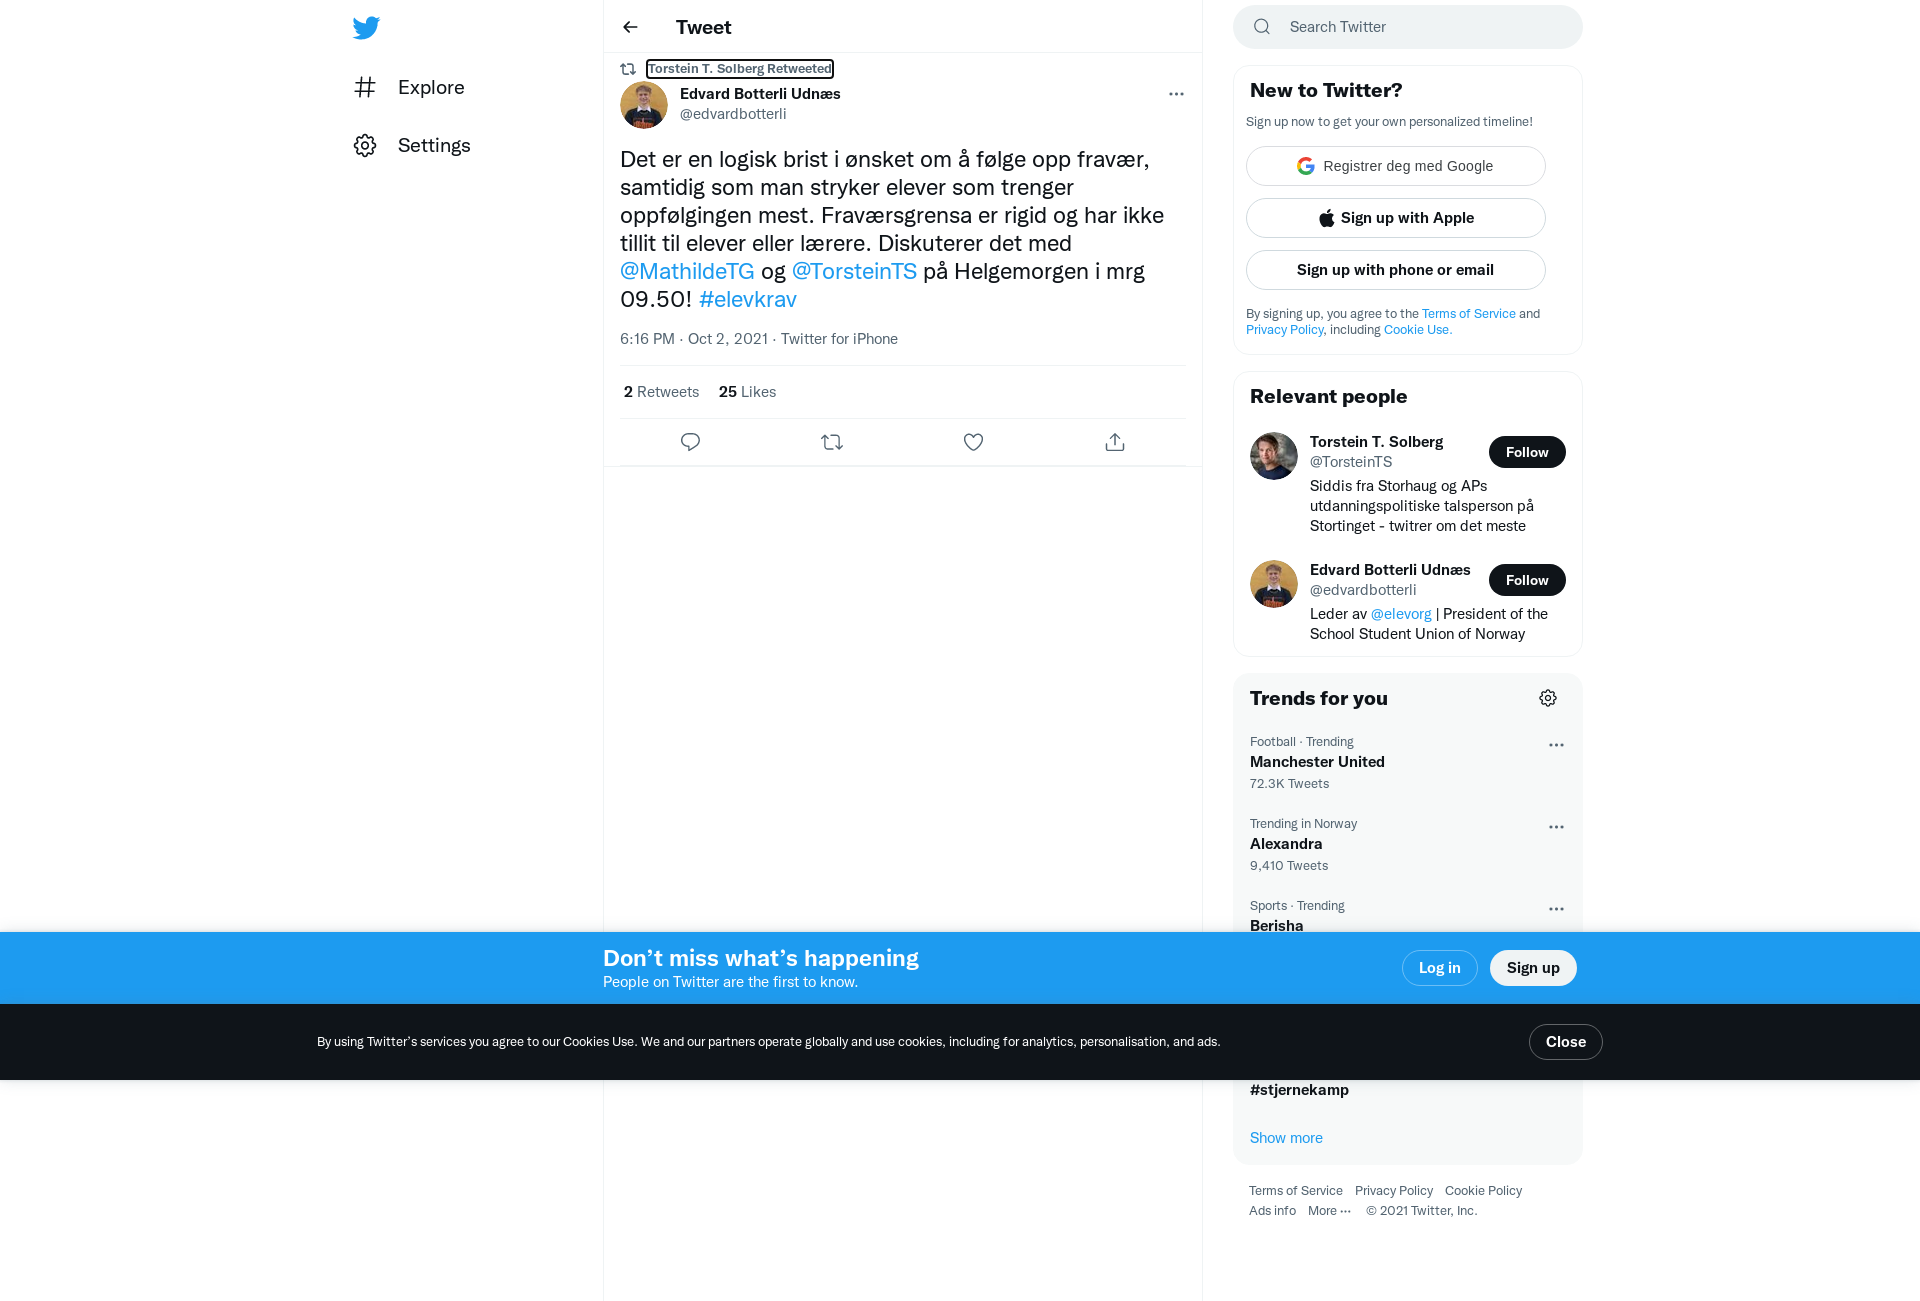Follow Torstein T. Solberg
The height and width of the screenshot is (1301, 1920).
[x=1527, y=452]
